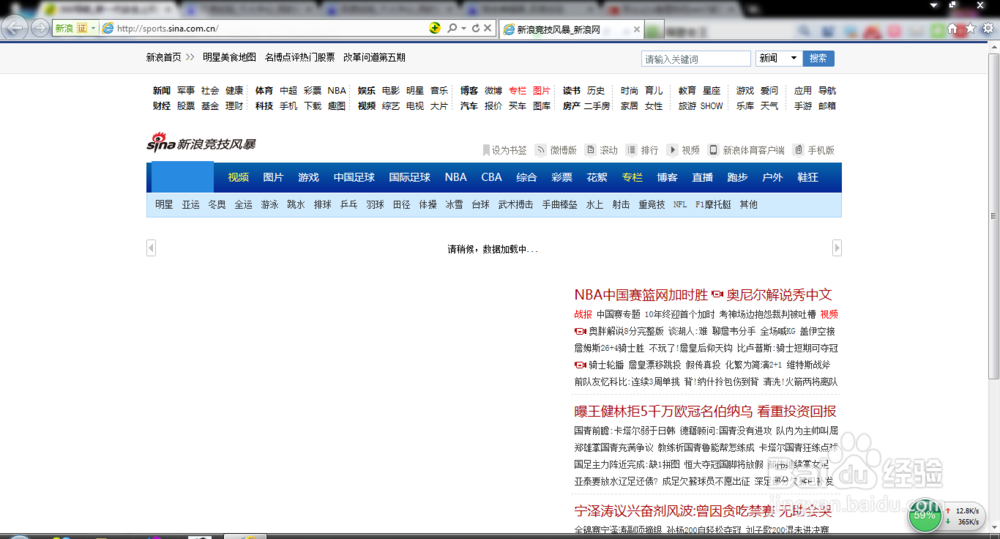Open the 彩票 tab in blue navigation bar
Image resolution: width=1000 pixels, height=539 pixels.
(562, 177)
